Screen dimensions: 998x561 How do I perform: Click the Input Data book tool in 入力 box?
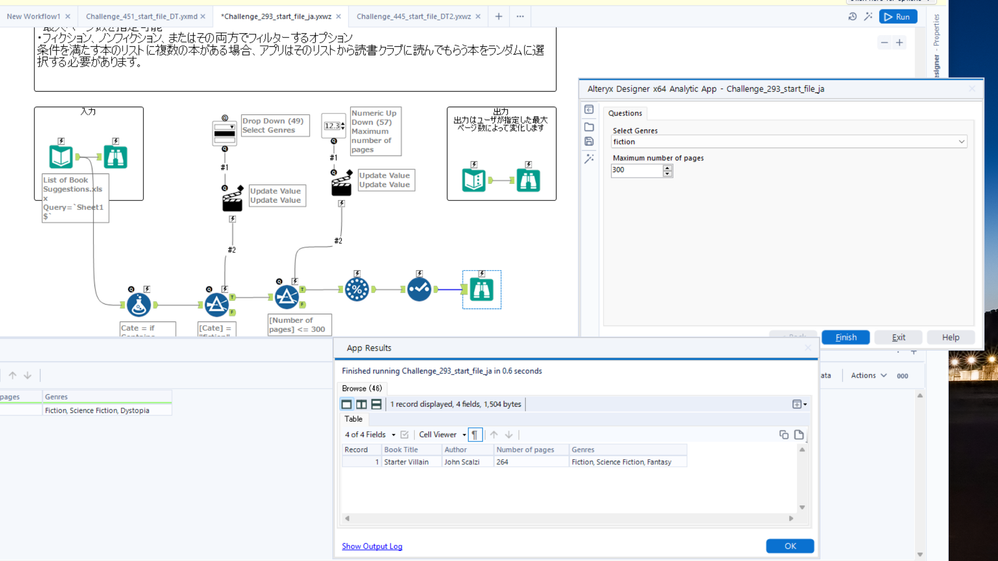tap(61, 157)
